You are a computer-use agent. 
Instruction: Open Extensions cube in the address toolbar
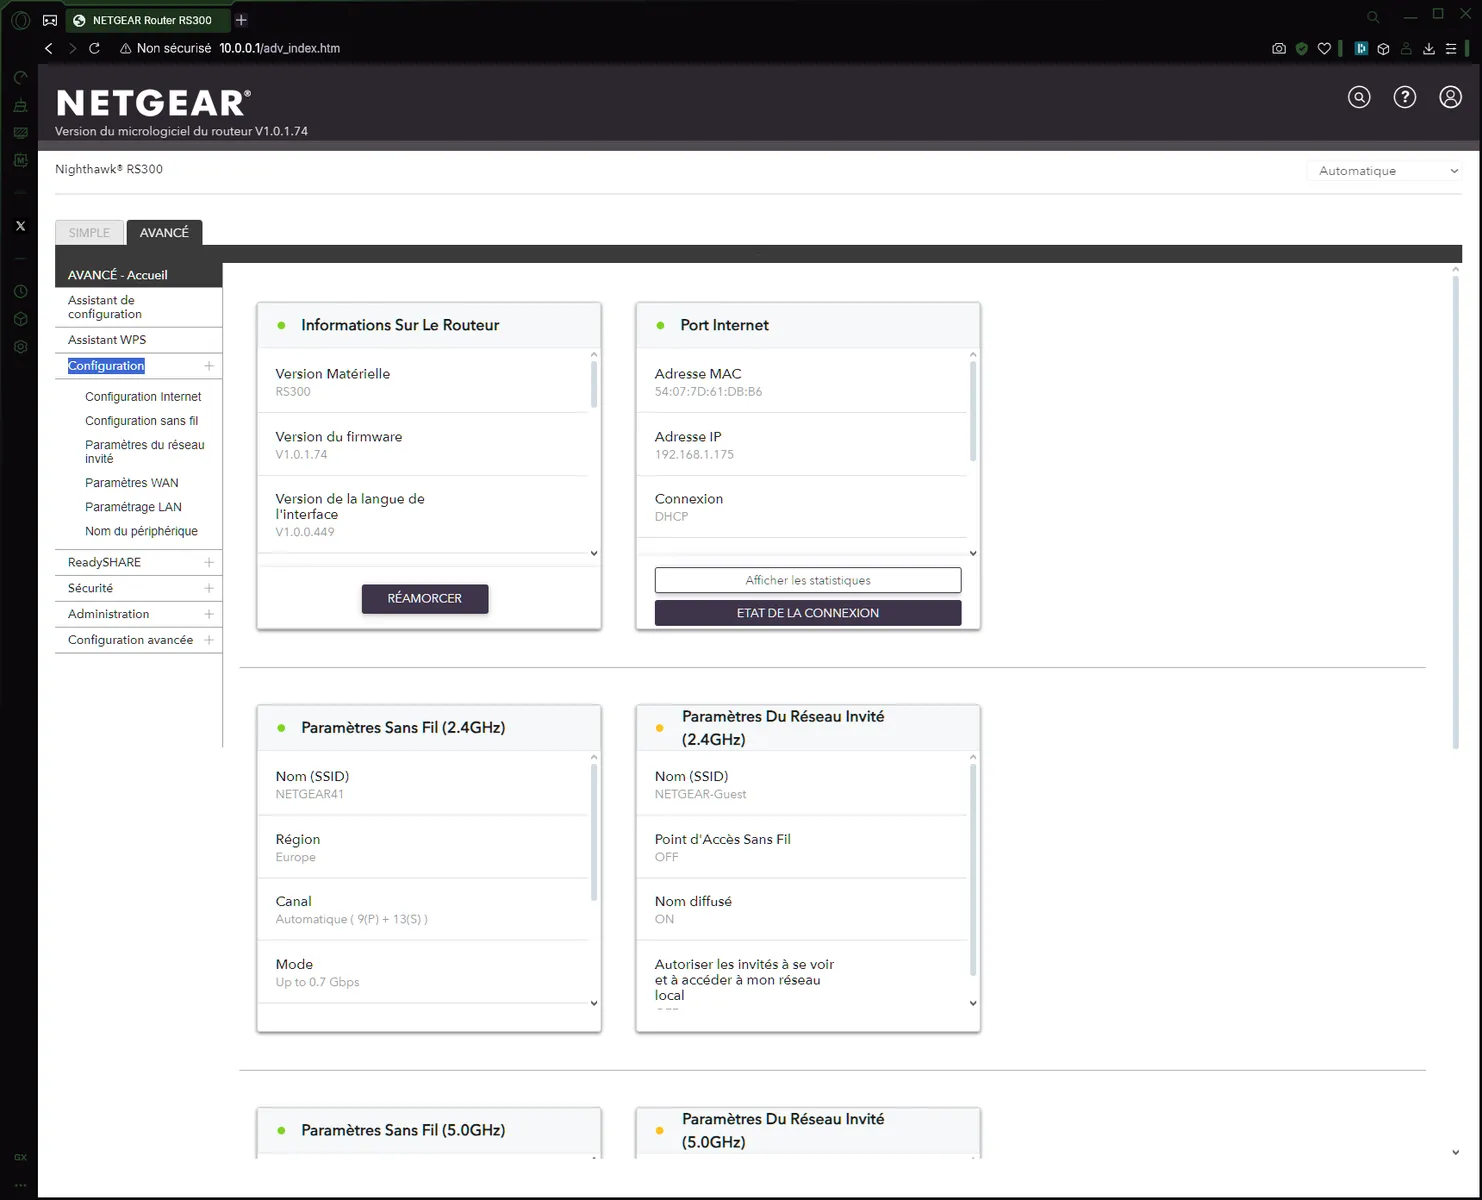[x=1384, y=48]
